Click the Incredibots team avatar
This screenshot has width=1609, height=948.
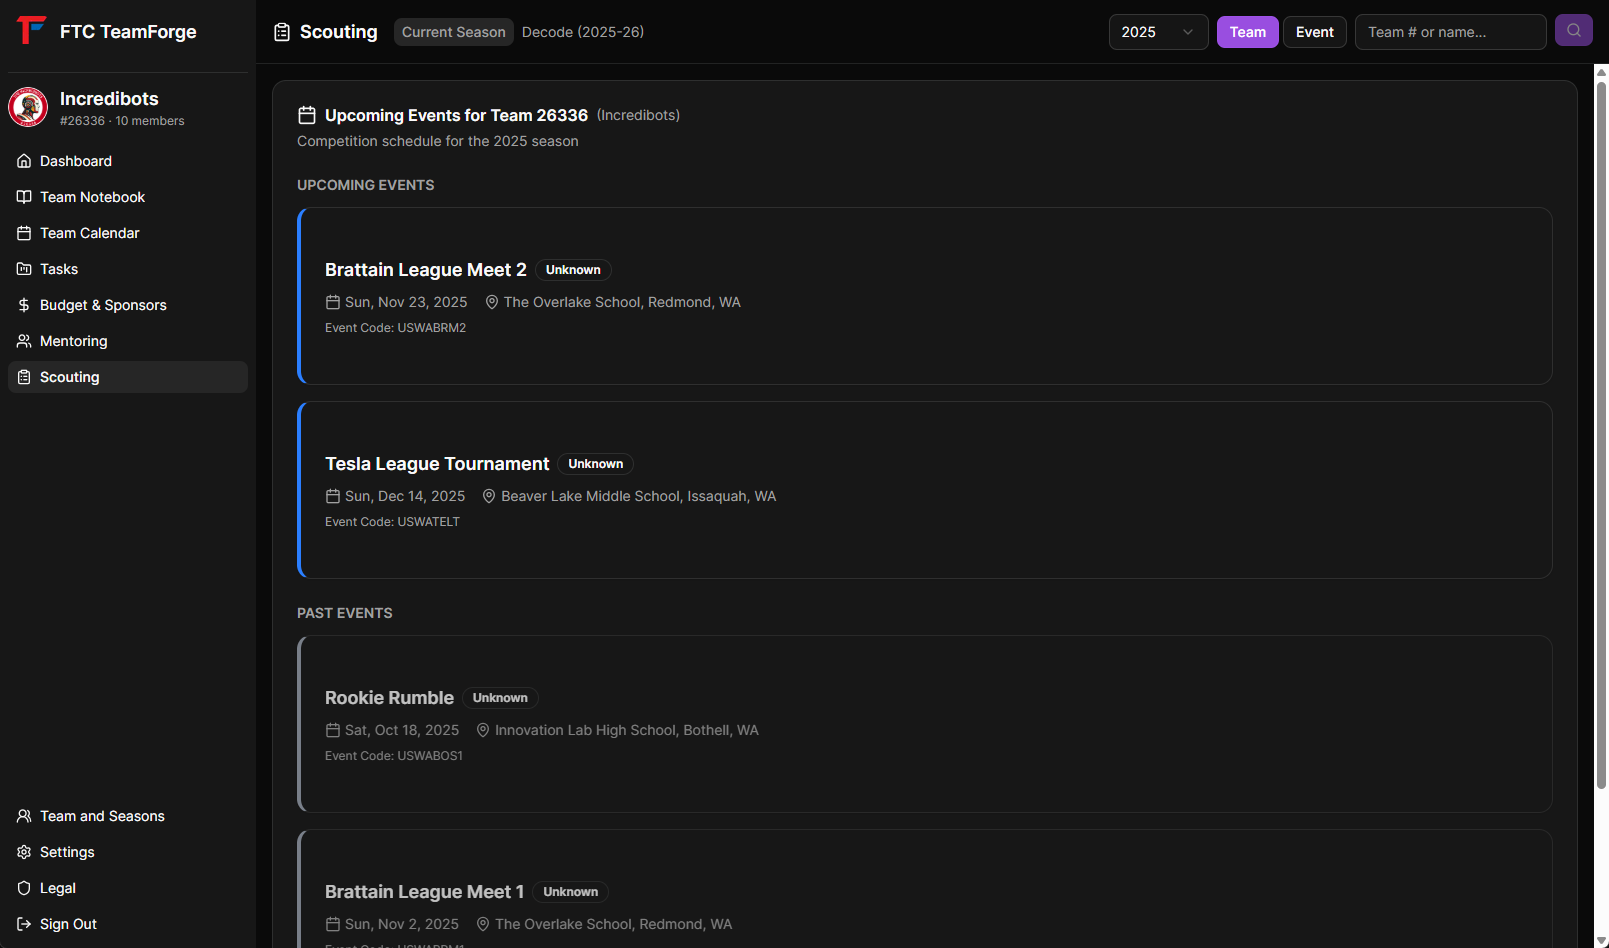pos(28,107)
